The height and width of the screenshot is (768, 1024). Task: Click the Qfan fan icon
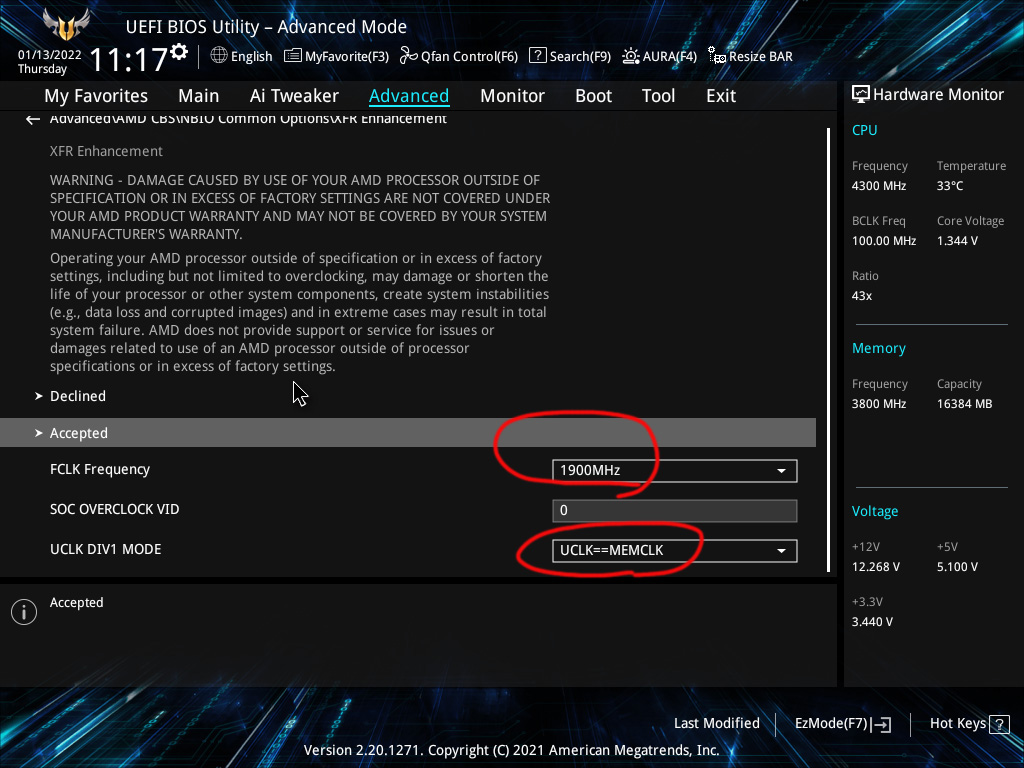(408, 56)
